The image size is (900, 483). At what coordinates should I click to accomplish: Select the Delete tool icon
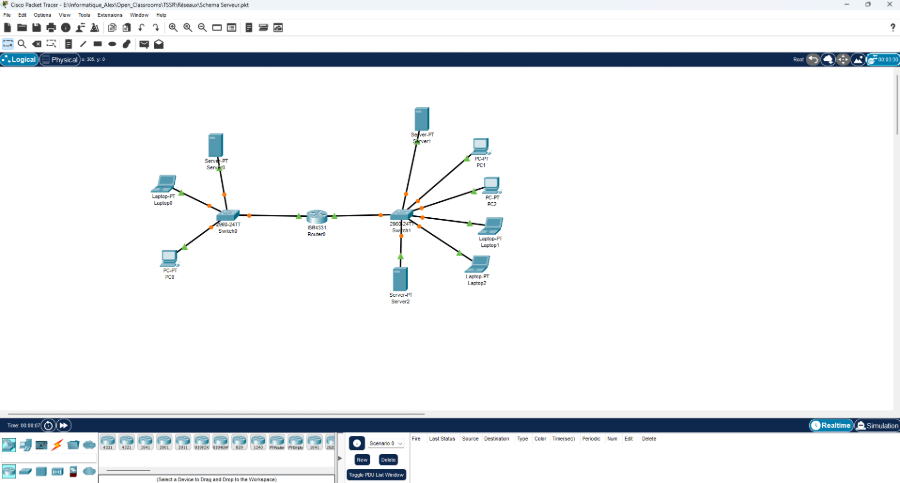click(x=36, y=44)
